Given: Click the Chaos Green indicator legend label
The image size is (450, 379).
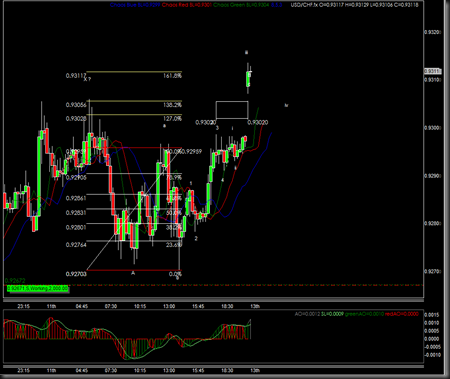Looking at the screenshot, I should point(242,5).
